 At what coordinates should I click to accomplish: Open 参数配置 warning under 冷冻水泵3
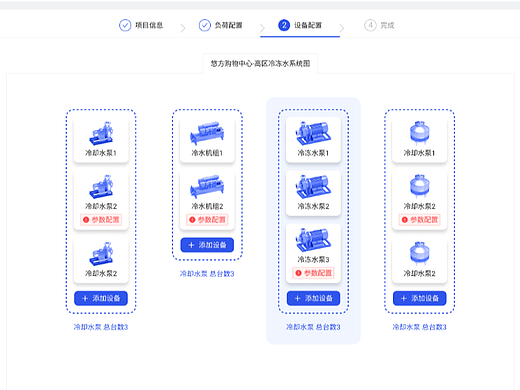[x=313, y=273]
